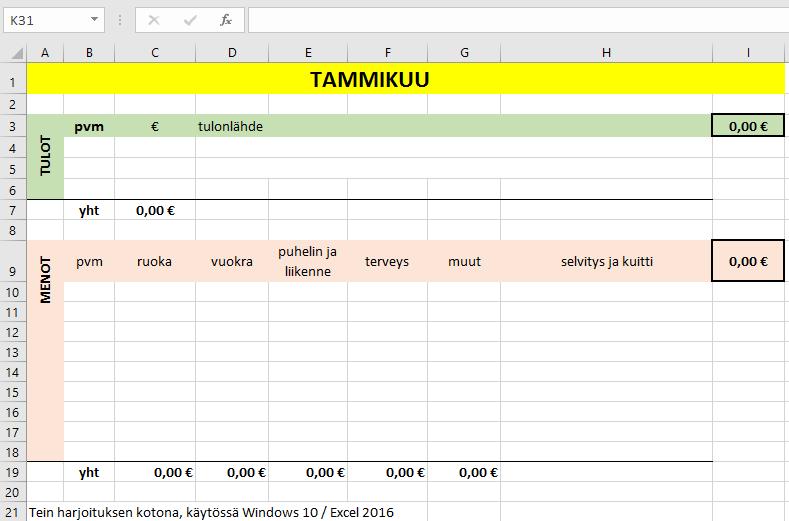Click the Tein harjoituksen kotona note text
789x521 pixels.
[211, 512]
